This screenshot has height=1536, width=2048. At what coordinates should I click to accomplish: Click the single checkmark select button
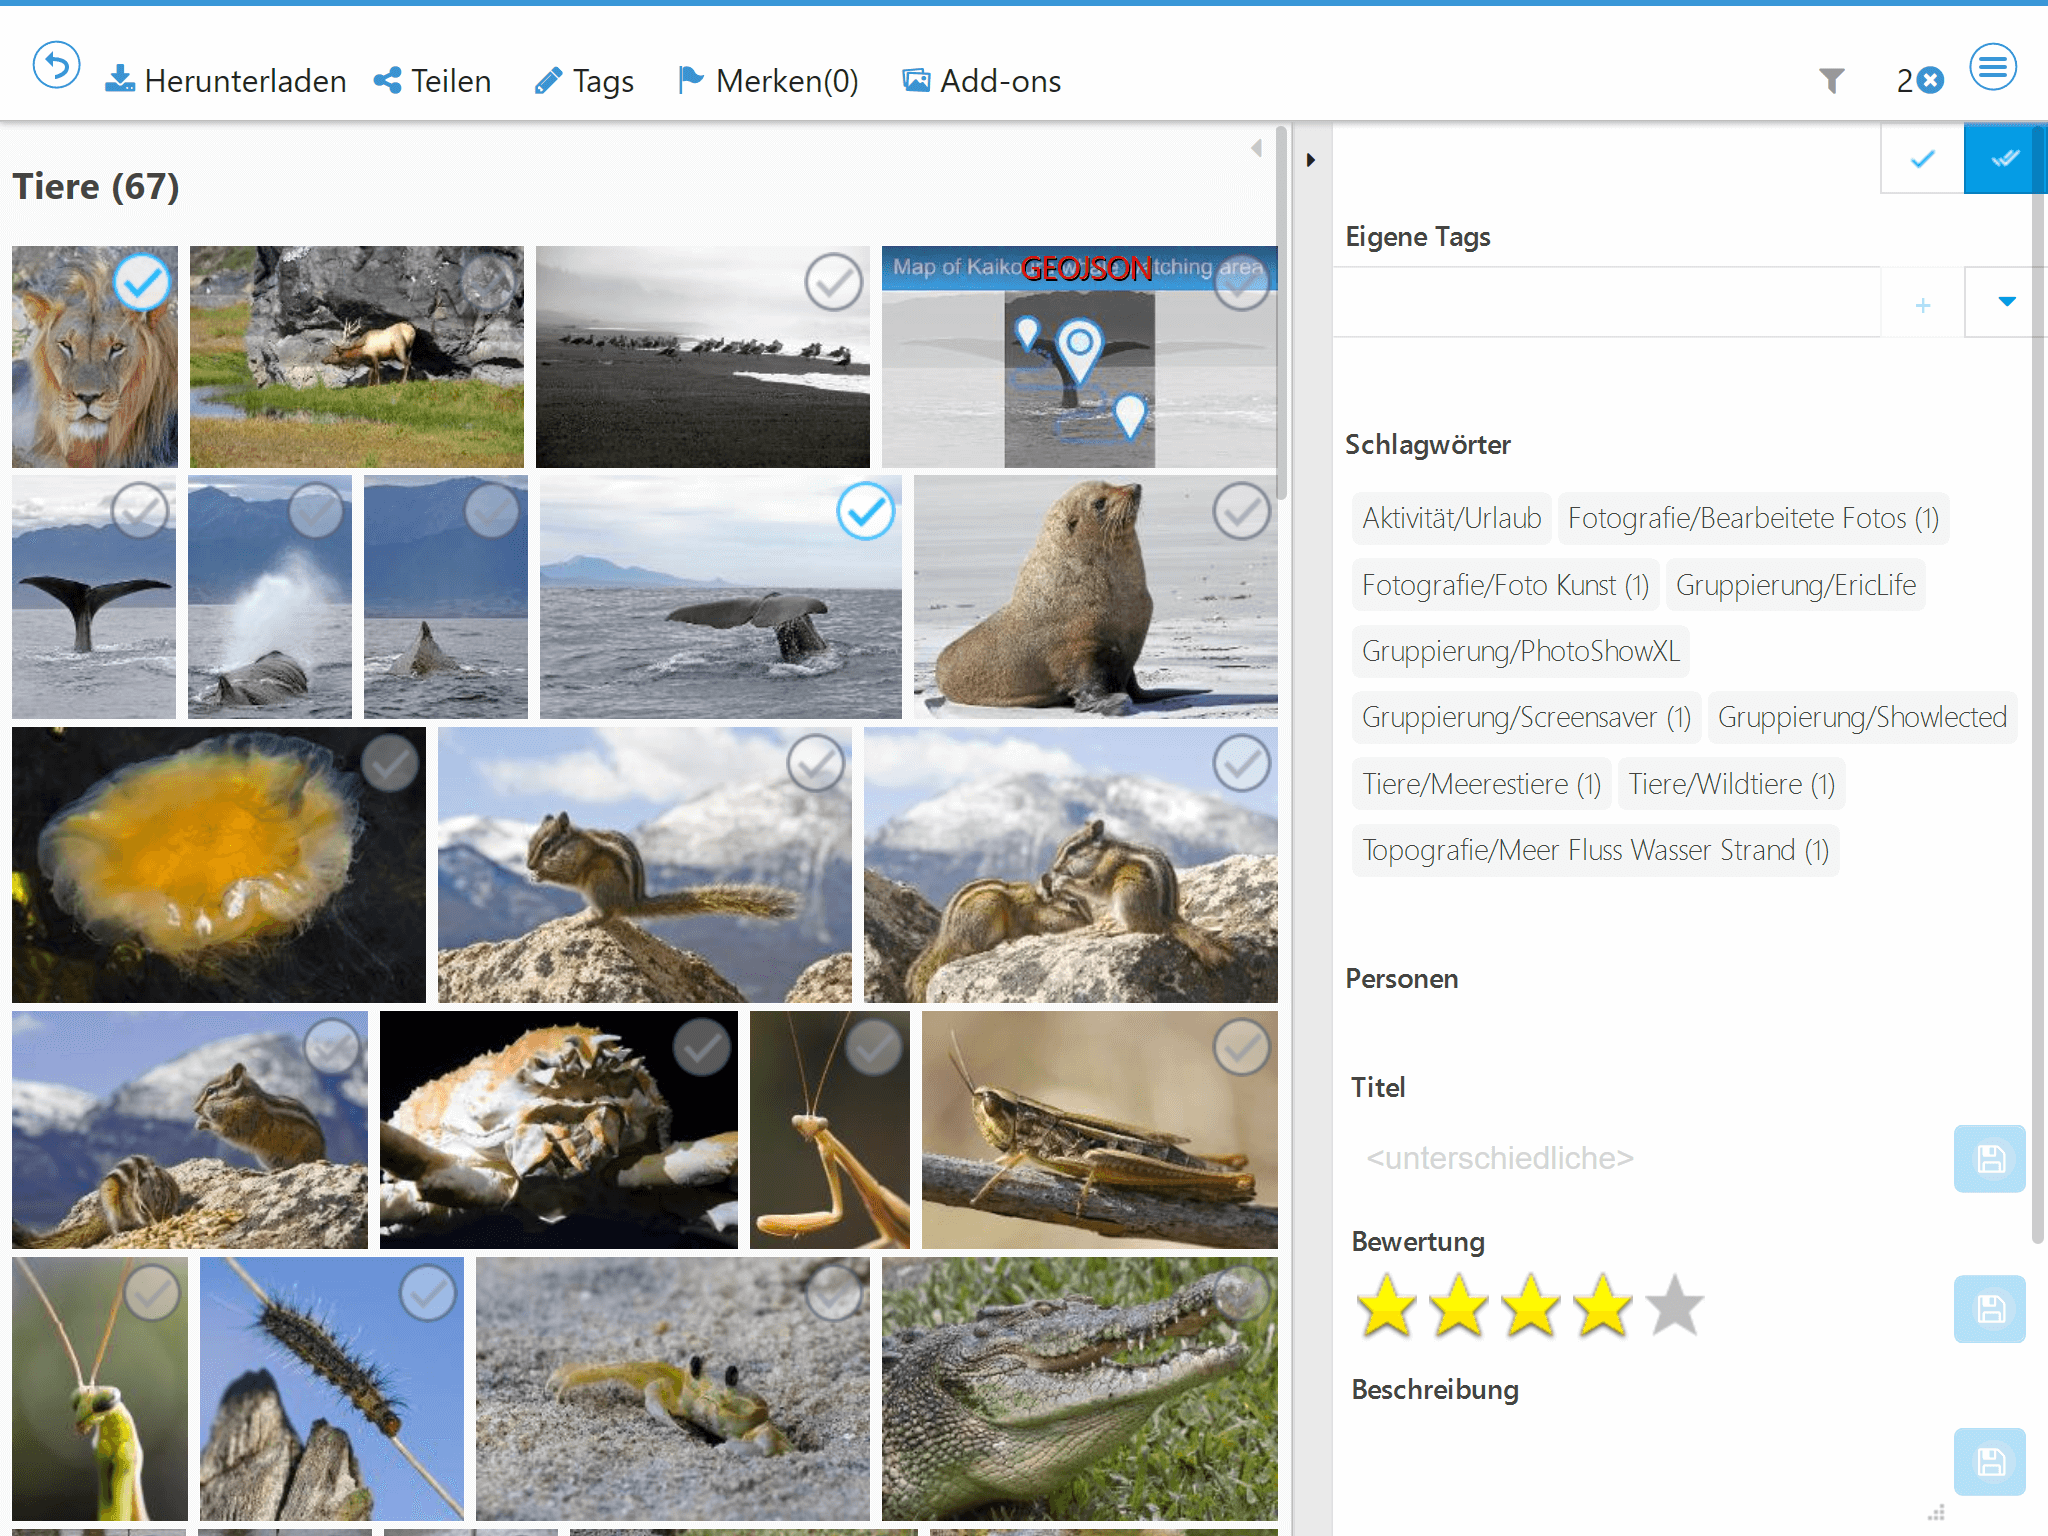tap(1922, 159)
